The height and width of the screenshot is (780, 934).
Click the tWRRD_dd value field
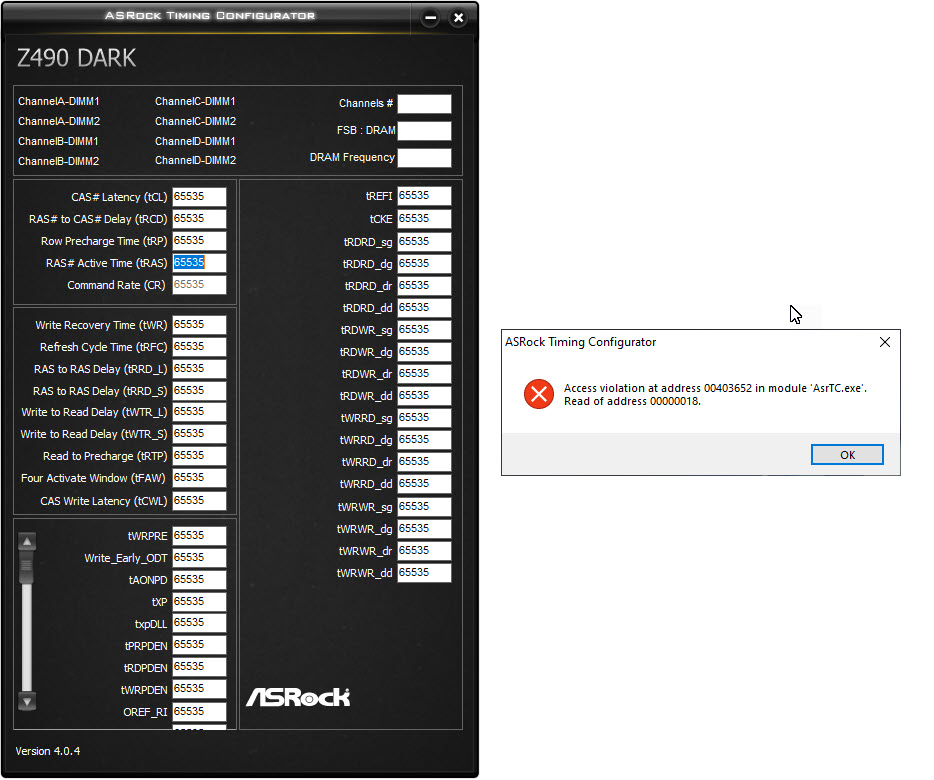coord(424,484)
